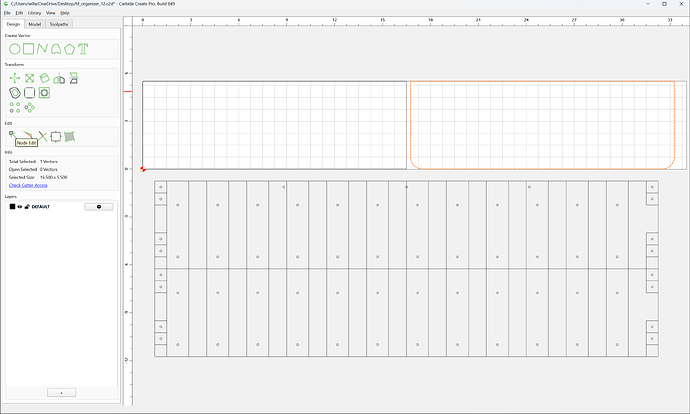Toggle lock on the DEFAULT layer
Image resolution: width=690 pixels, height=414 pixels.
click(27, 207)
